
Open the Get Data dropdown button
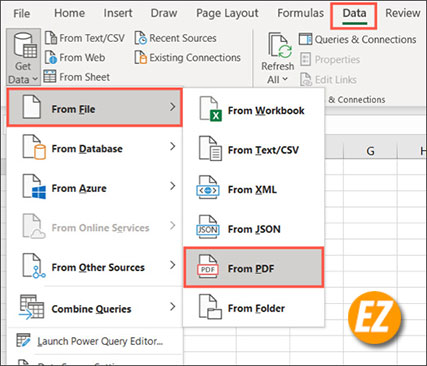coord(23,57)
